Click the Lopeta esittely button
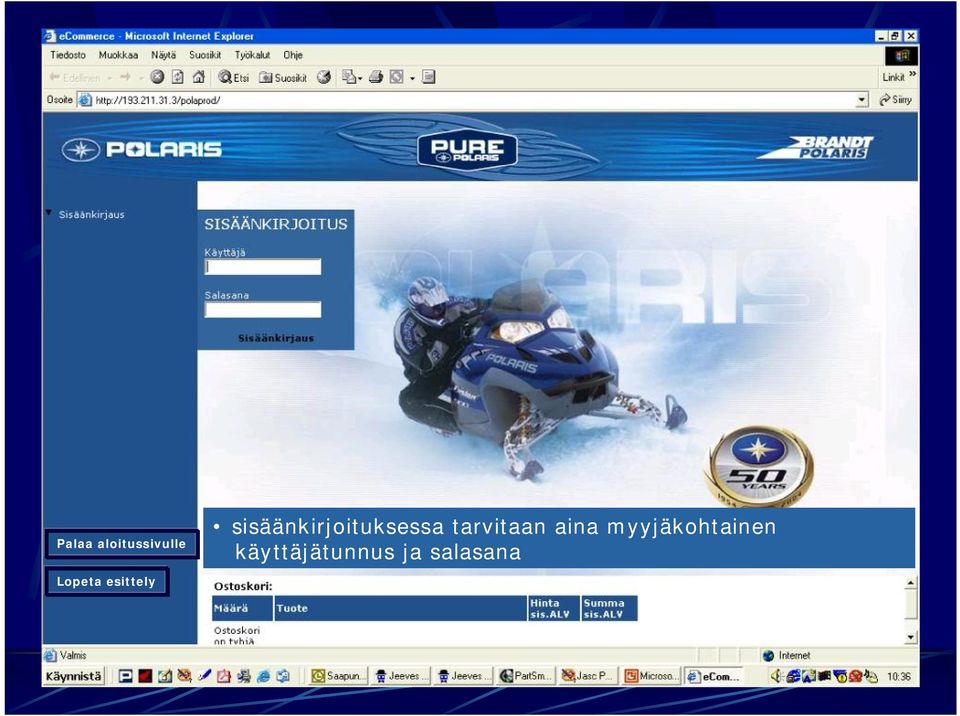 (x=107, y=582)
